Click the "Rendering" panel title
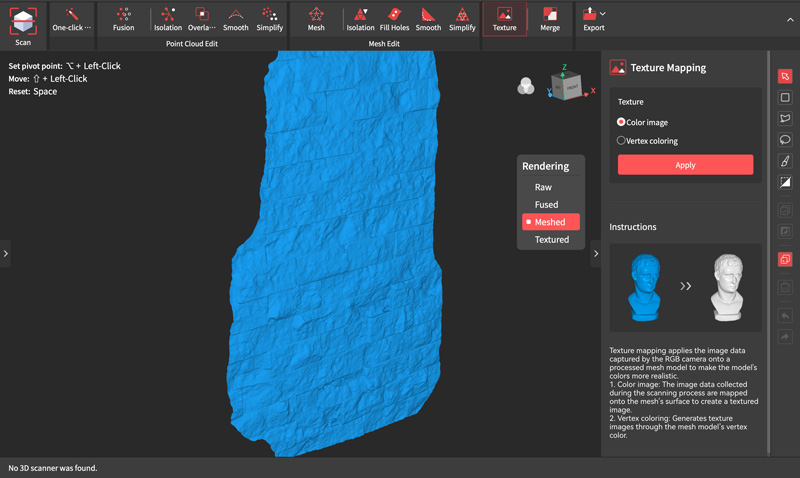 [545, 166]
